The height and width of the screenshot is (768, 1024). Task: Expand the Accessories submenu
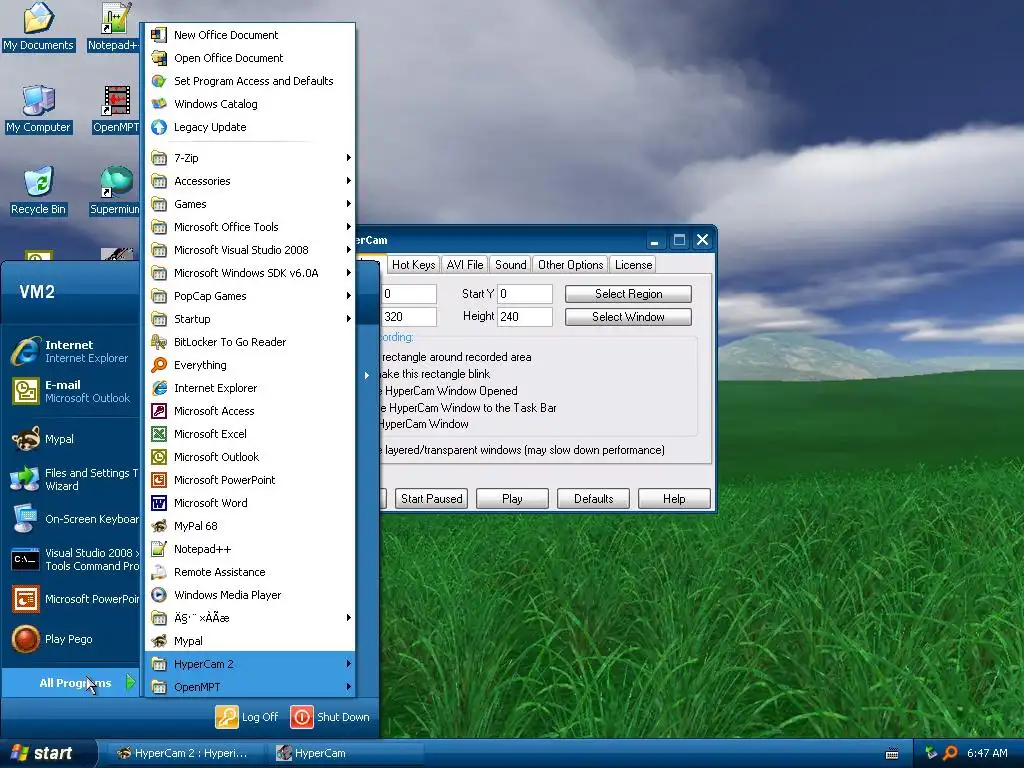tap(249, 181)
